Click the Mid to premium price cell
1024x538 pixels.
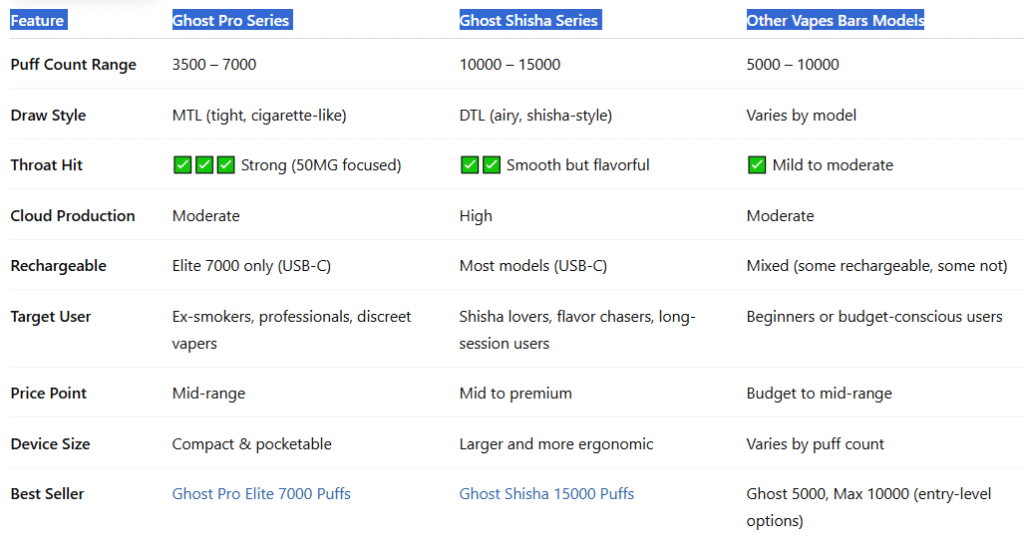[x=515, y=393]
